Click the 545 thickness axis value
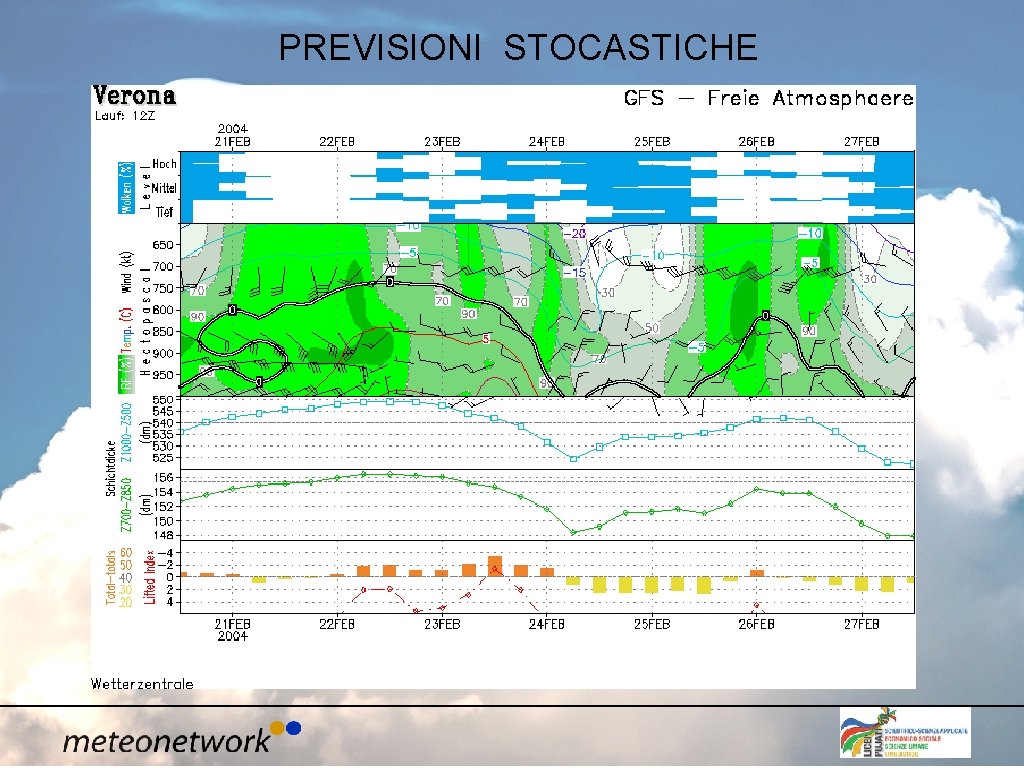This screenshot has width=1024, height=768. [x=163, y=411]
